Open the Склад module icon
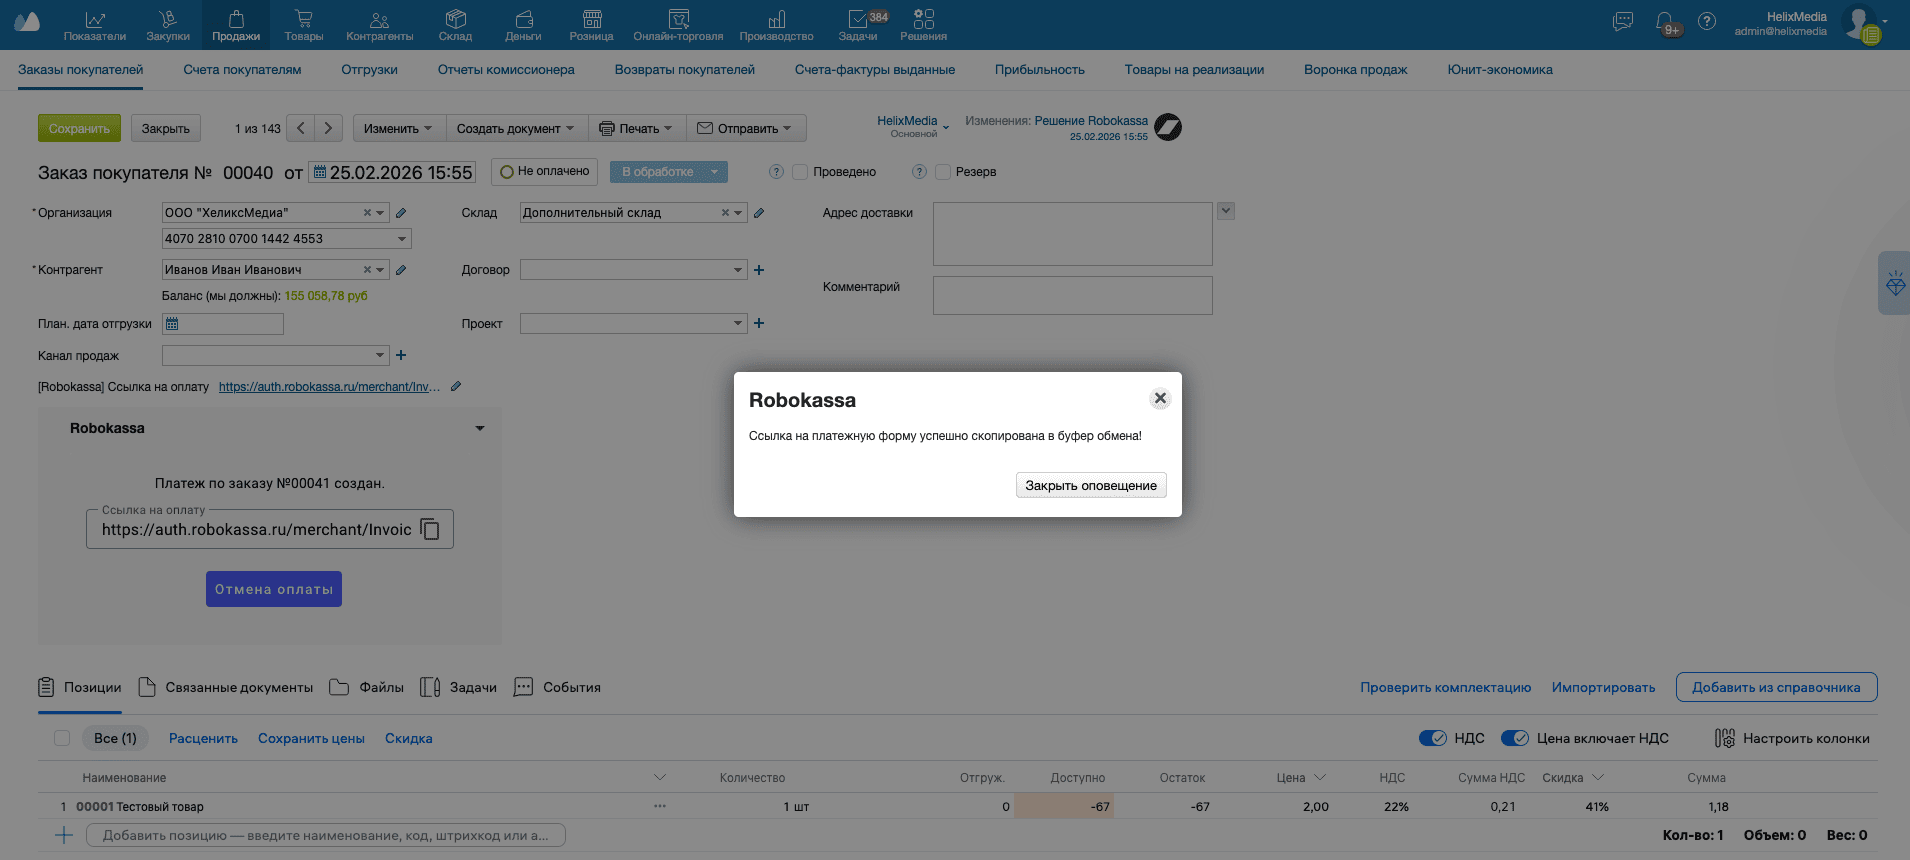The height and width of the screenshot is (860, 1910). [x=455, y=25]
